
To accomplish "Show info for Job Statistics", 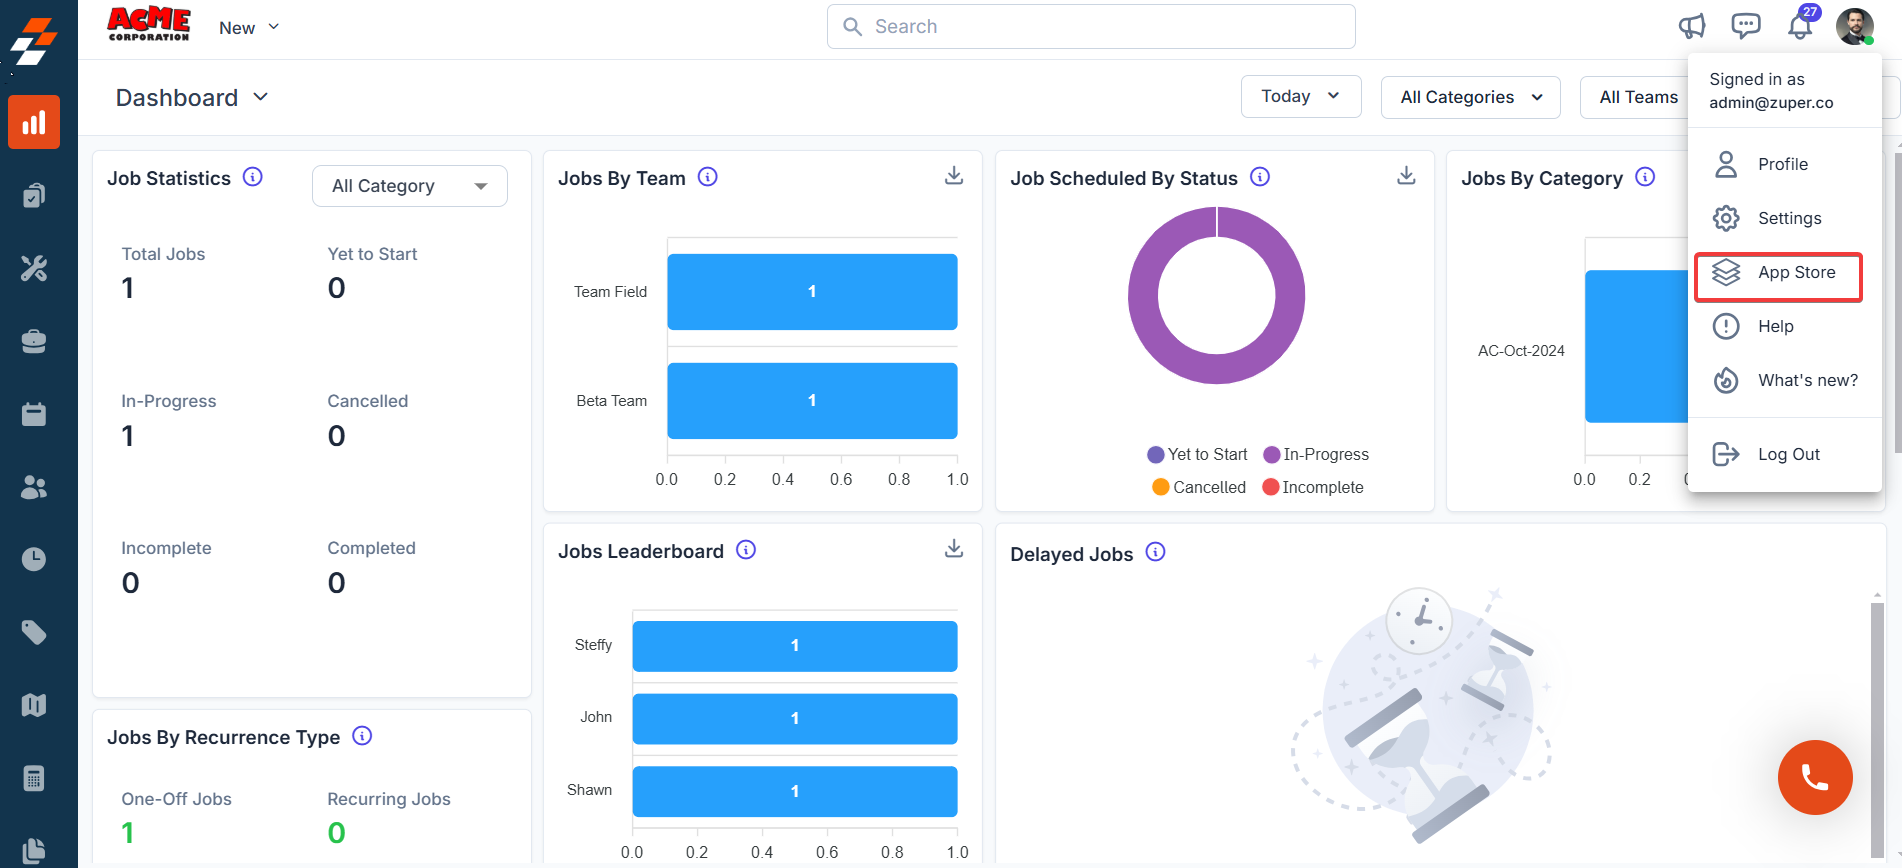I will click(x=253, y=177).
